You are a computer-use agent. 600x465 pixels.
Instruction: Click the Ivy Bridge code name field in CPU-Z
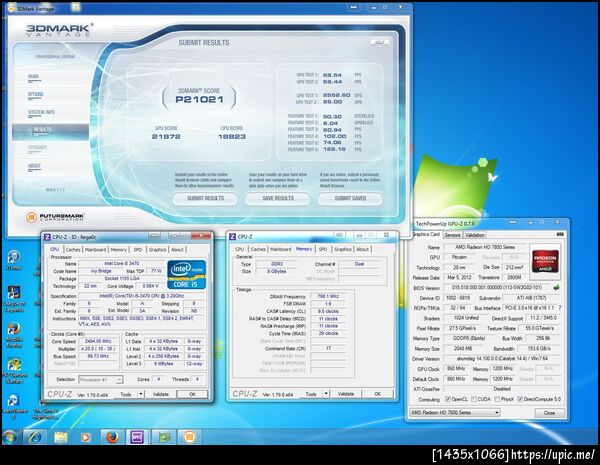102,271
